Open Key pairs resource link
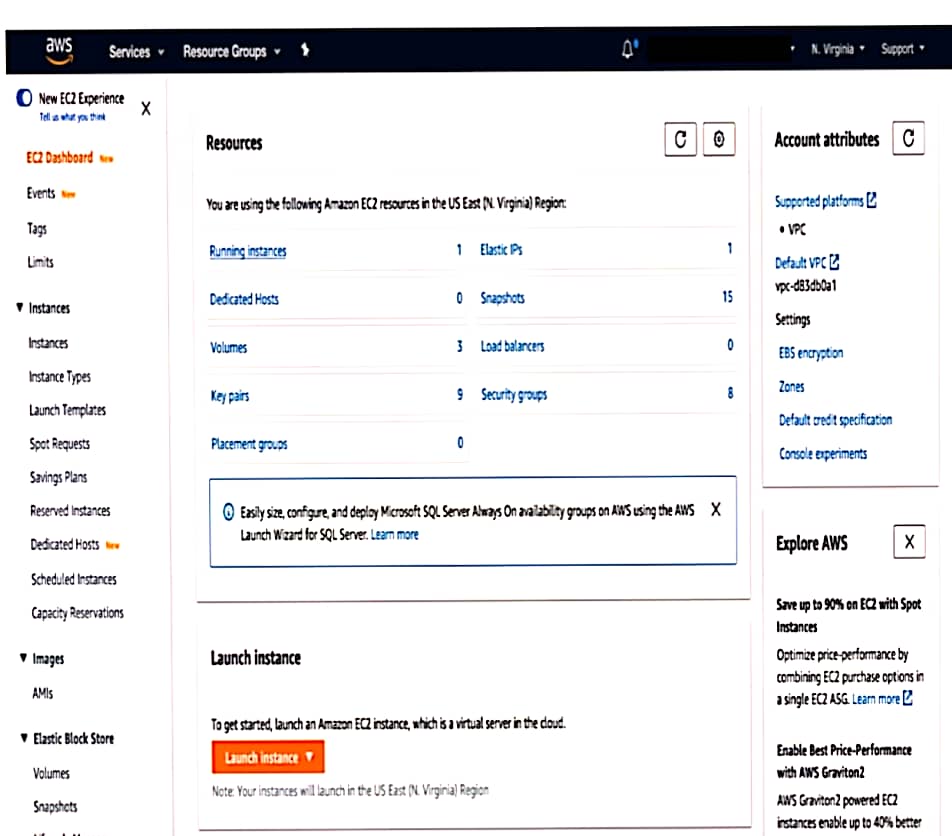This screenshot has height=836, width=952. tap(230, 396)
